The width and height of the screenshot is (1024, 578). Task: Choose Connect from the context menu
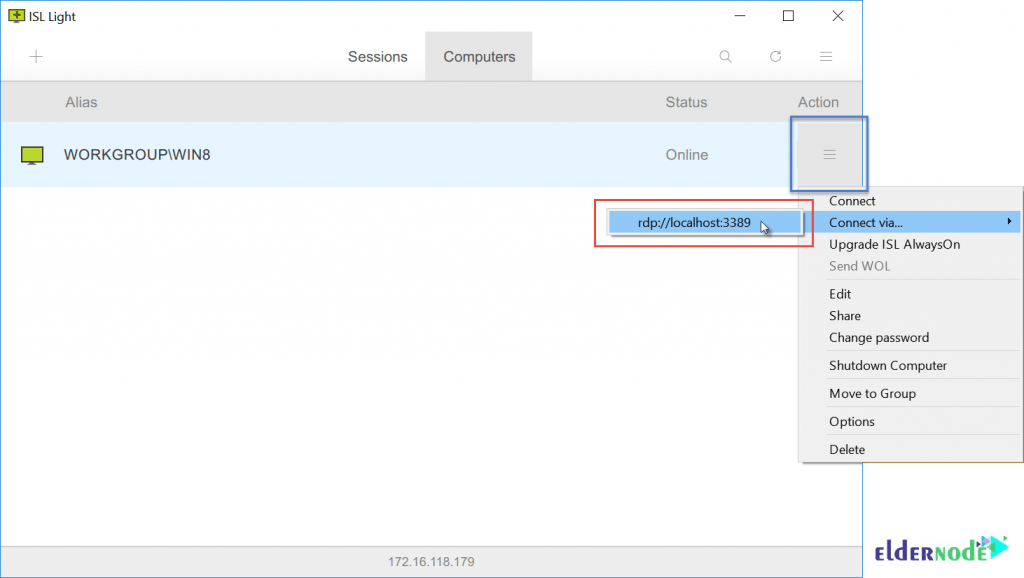[x=852, y=200]
